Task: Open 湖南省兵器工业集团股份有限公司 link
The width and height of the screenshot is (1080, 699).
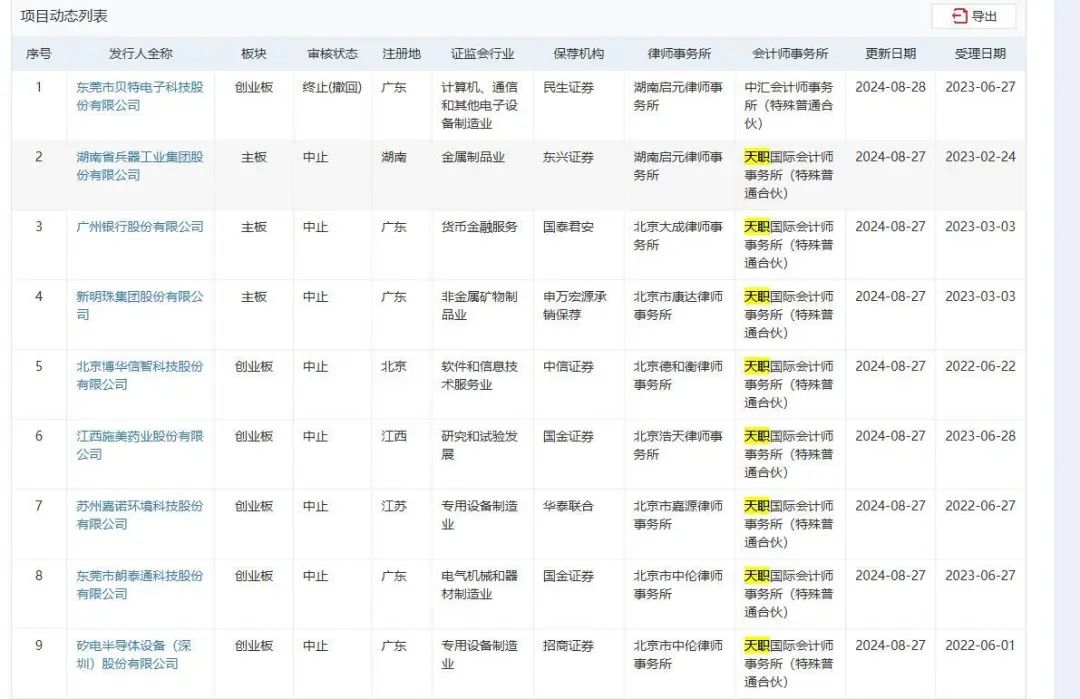Action: (x=140, y=166)
